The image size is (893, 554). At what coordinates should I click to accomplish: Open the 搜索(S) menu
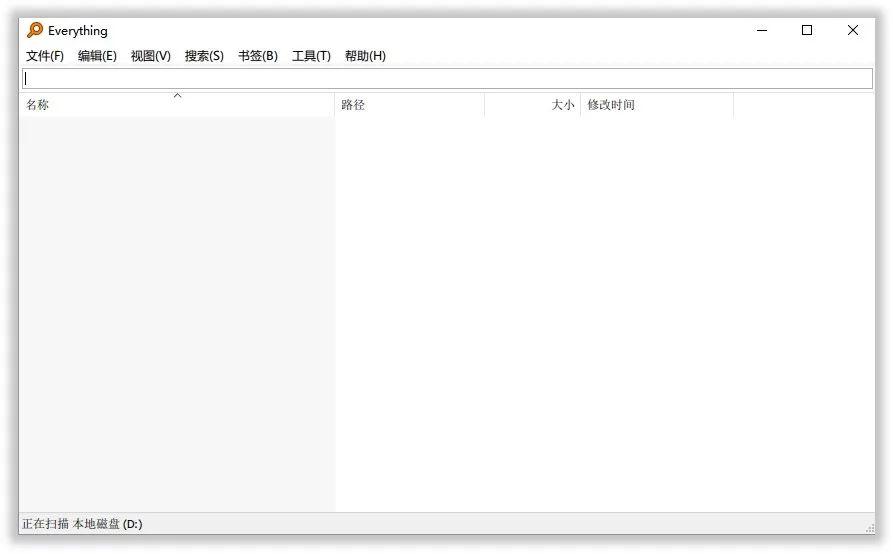pos(204,56)
